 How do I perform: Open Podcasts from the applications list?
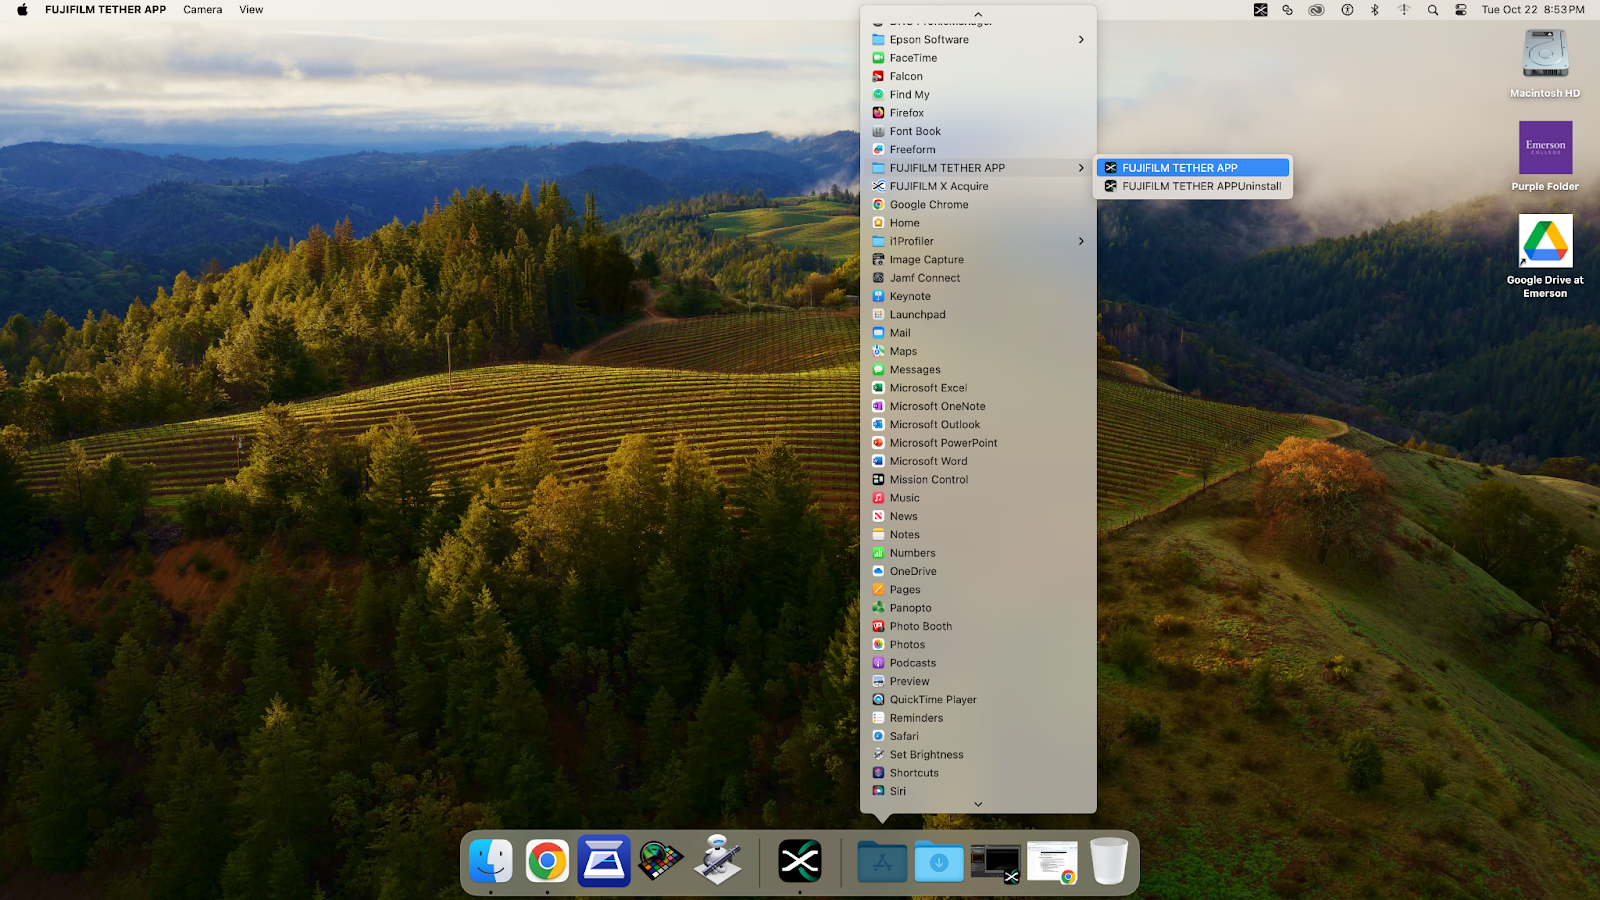pyautogui.click(x=978, y=663)
